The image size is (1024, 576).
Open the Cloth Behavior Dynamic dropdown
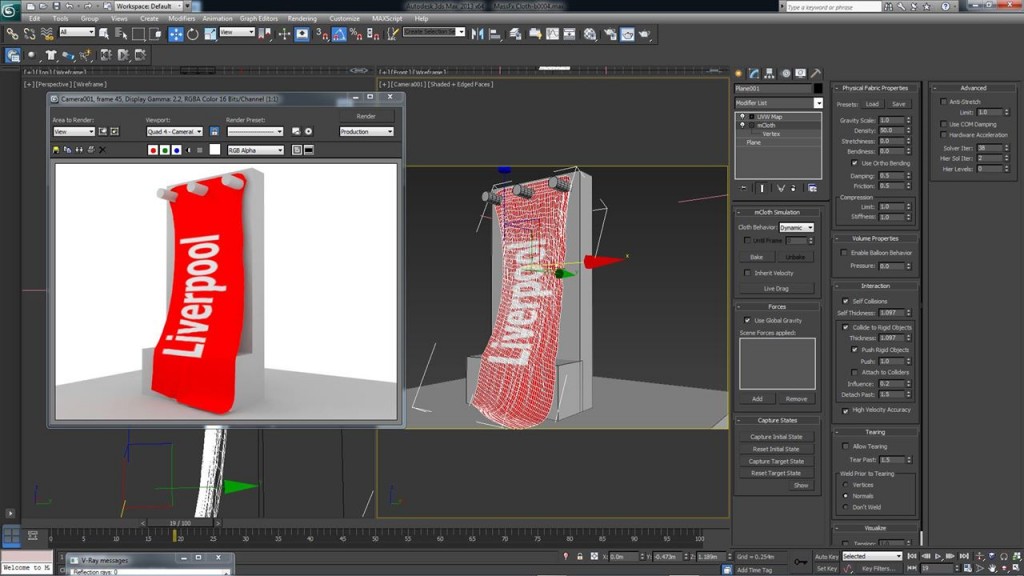[x=796, y=227]
